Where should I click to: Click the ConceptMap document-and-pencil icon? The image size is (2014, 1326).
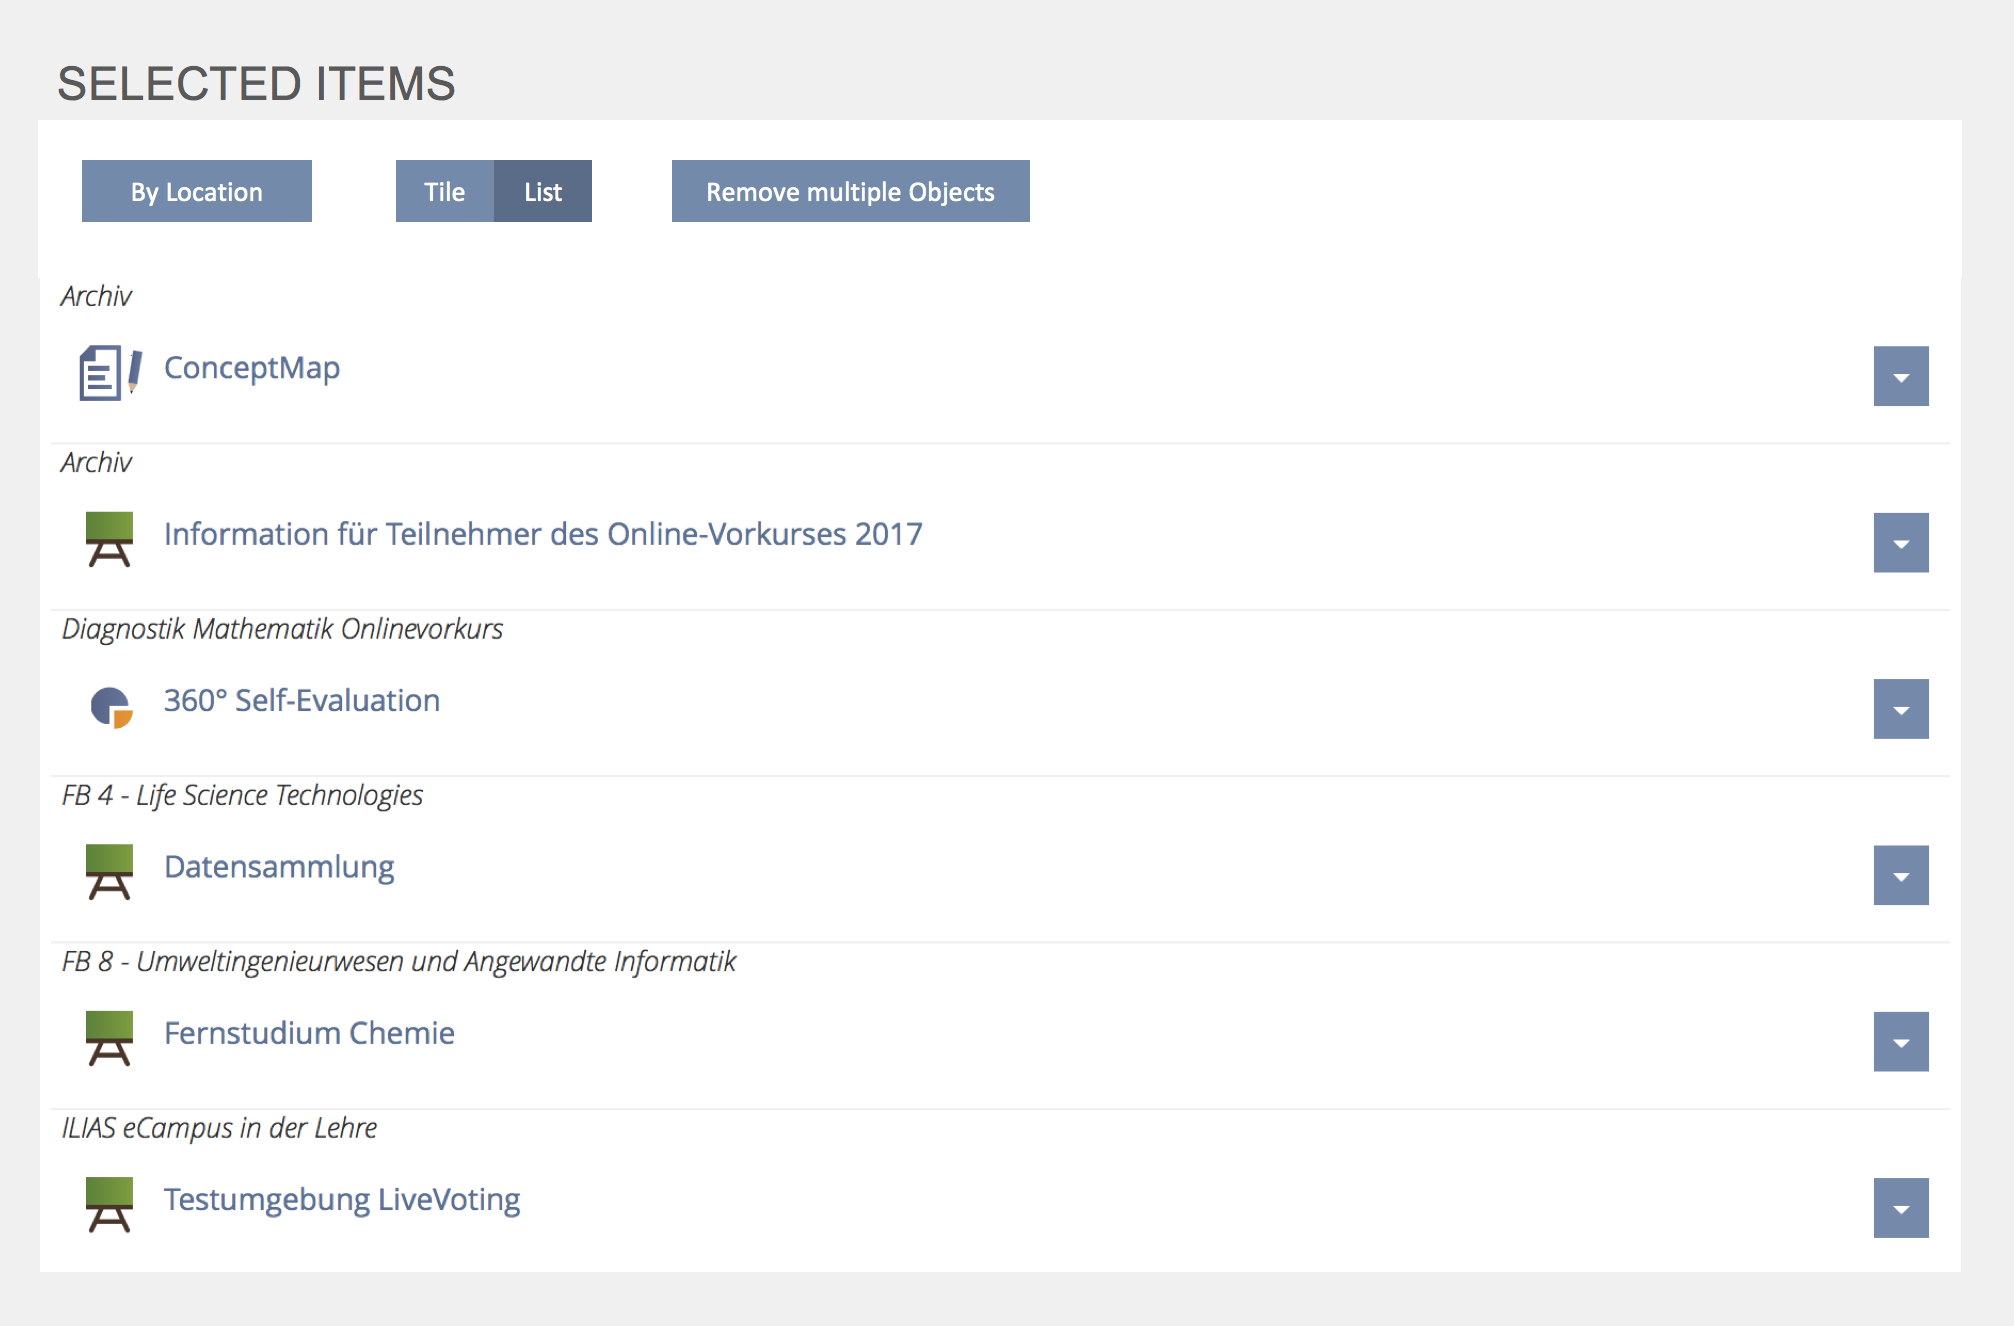pyautogui.click(x=109, y=372)
